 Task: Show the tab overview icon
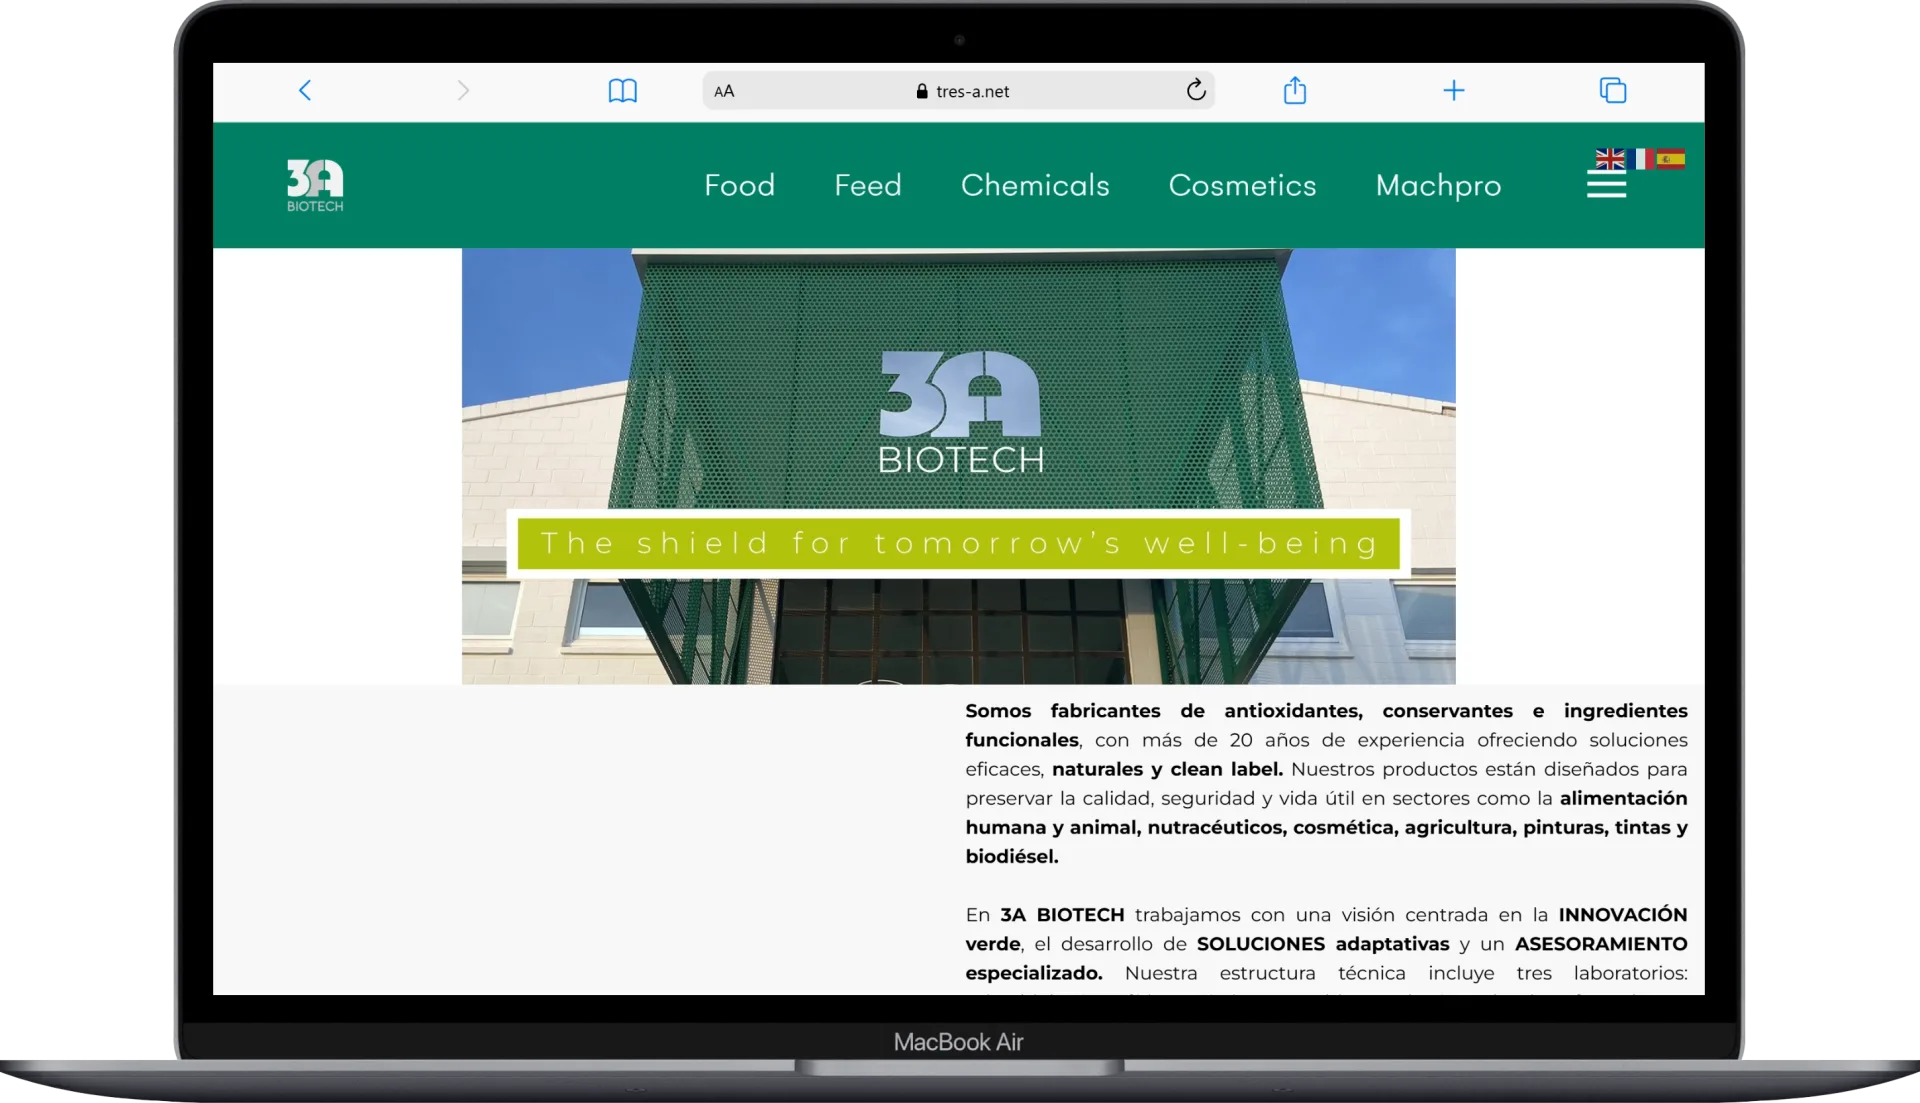[x=1612, y=91]
